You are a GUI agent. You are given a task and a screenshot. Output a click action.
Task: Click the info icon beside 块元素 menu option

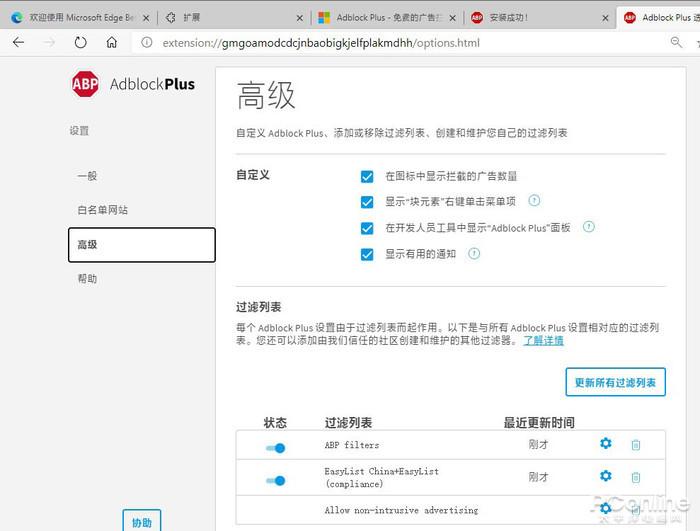click(x=534, y=201)
